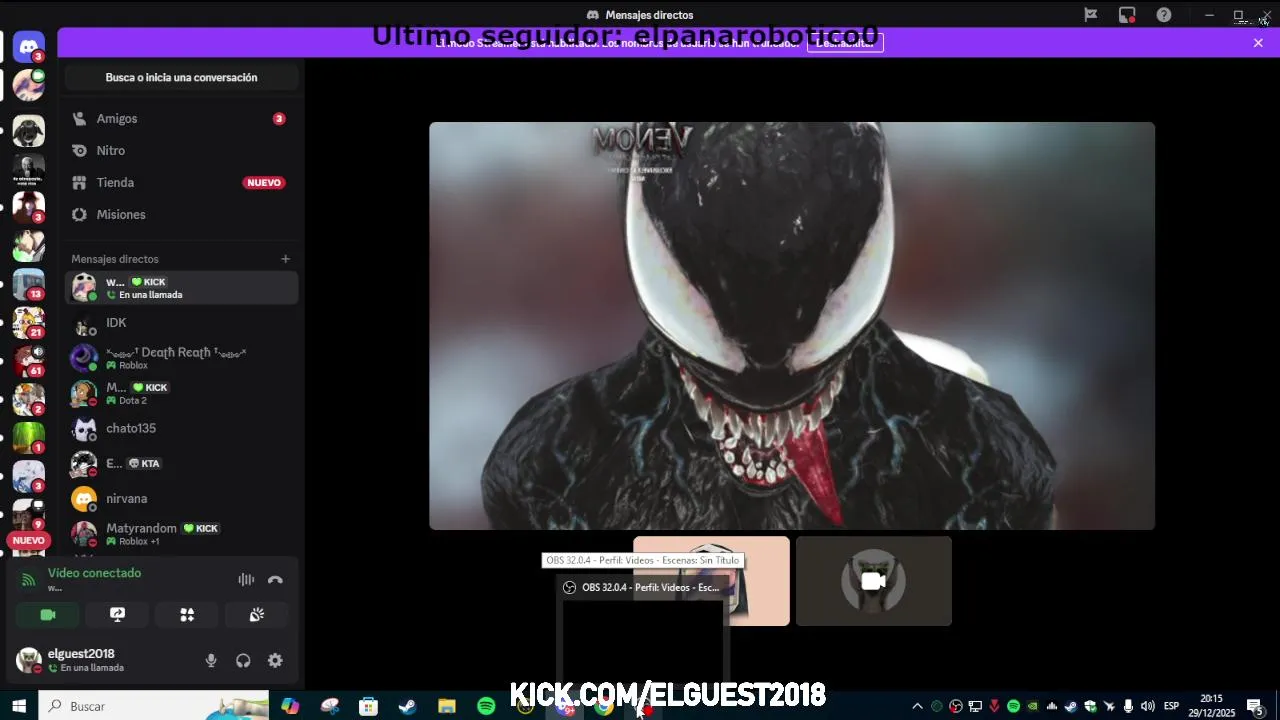Select the active call conversation 'En una llamada'

click(181, 288)
